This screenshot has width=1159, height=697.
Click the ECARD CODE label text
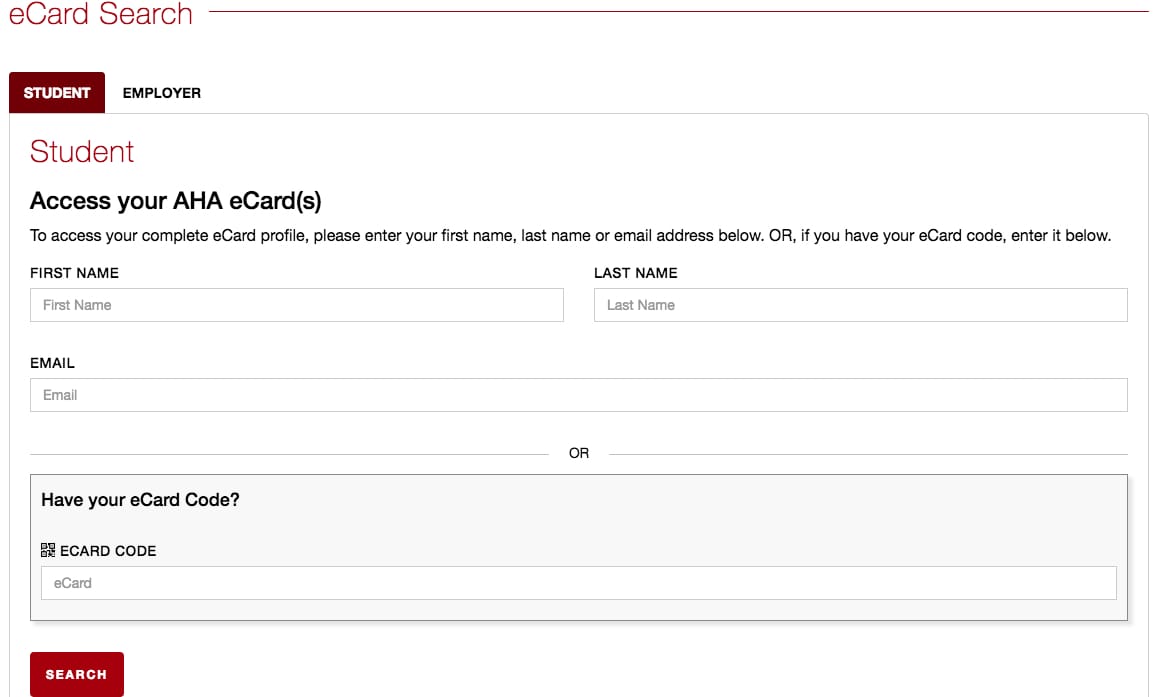(x=108, y=551)
